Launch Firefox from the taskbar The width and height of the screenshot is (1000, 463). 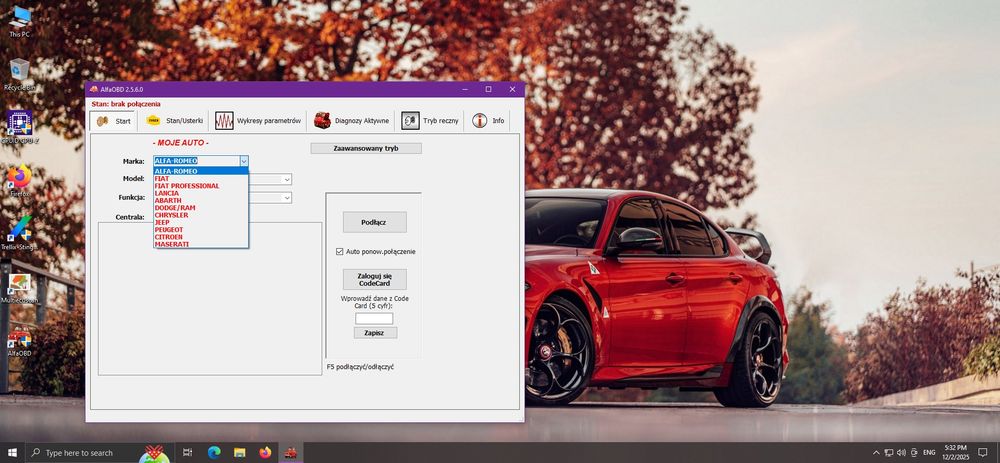pos(265,453)
